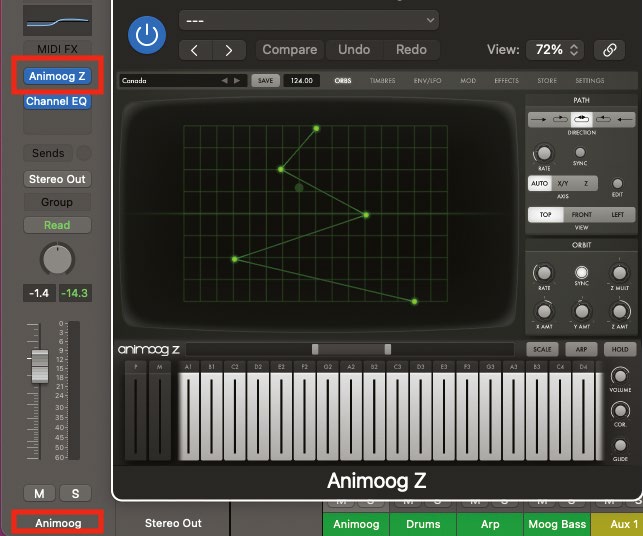Open the Sends slot

click(x=48, y=153)
